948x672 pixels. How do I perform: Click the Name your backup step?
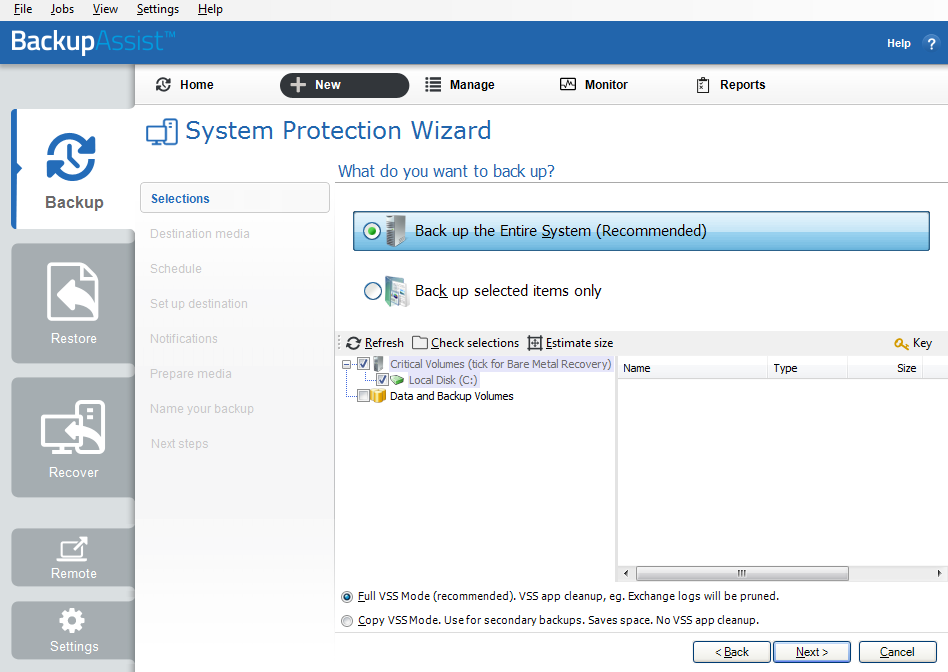pyautogui.click(x=202, y=409)
